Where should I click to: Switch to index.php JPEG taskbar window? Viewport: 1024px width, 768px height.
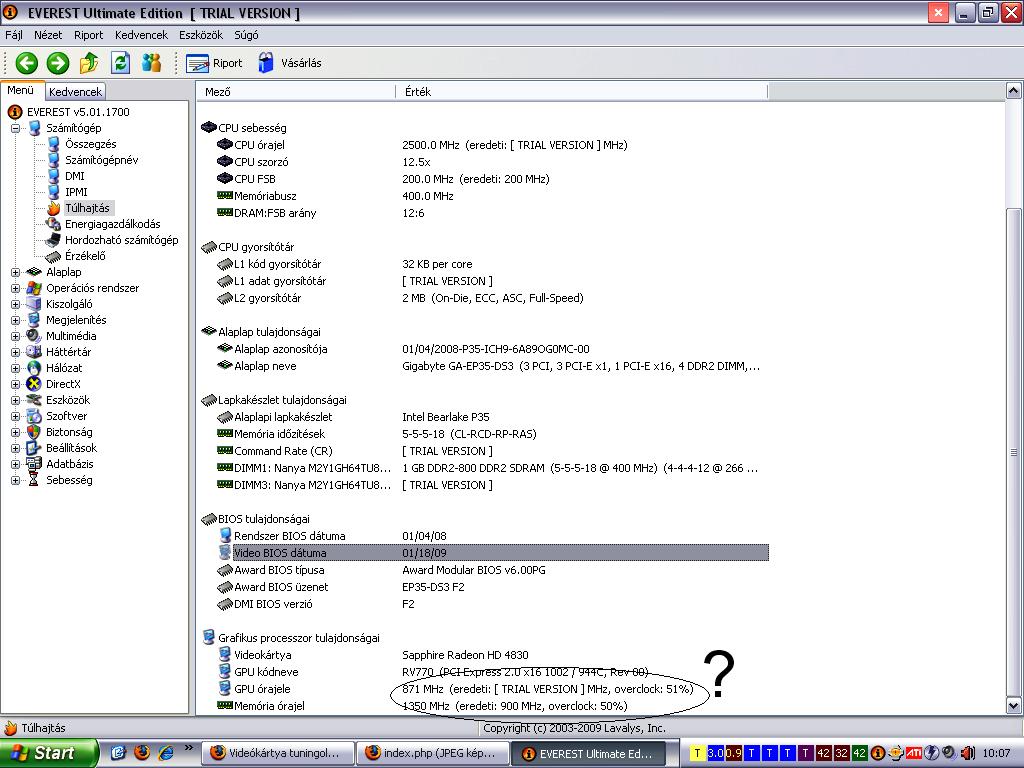(432, 753)
